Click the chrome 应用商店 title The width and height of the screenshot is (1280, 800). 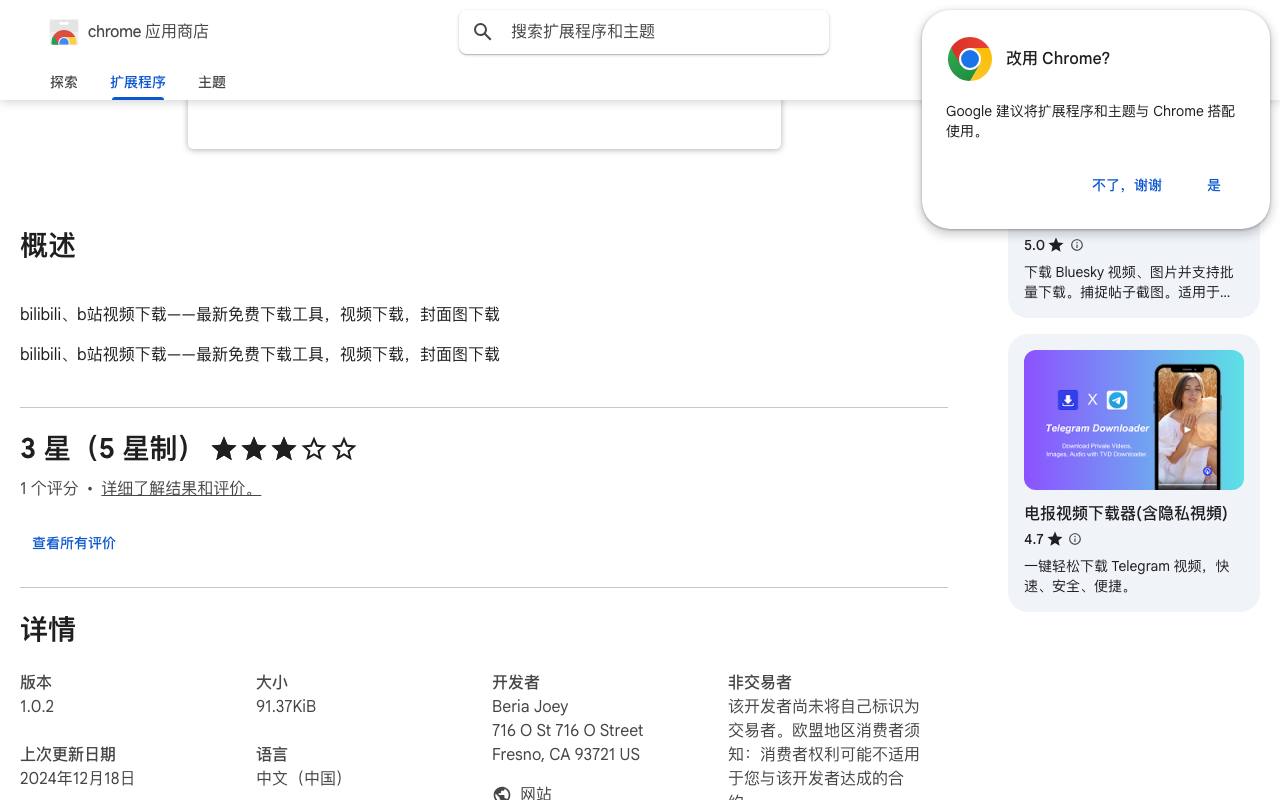click(148, 32)
